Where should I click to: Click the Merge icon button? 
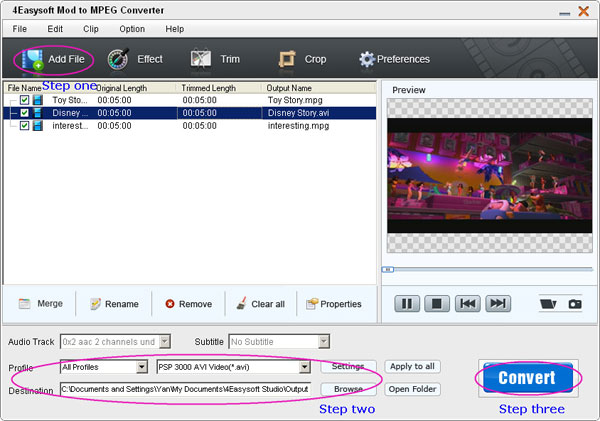click(x=24, y=304)
